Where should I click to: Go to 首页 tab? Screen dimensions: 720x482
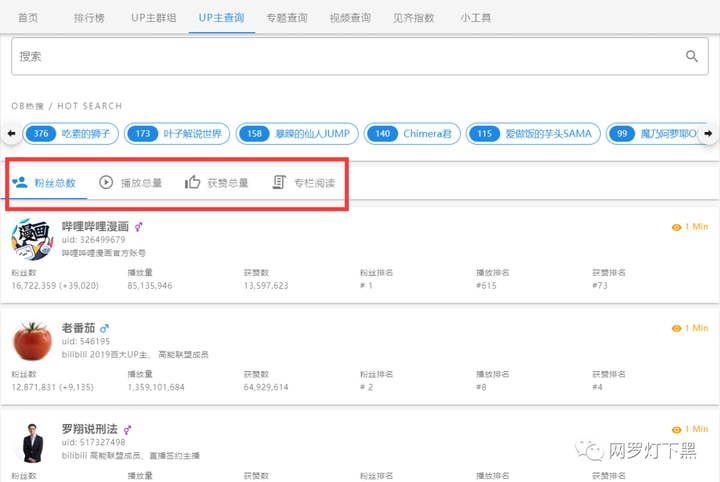[28, 17]
